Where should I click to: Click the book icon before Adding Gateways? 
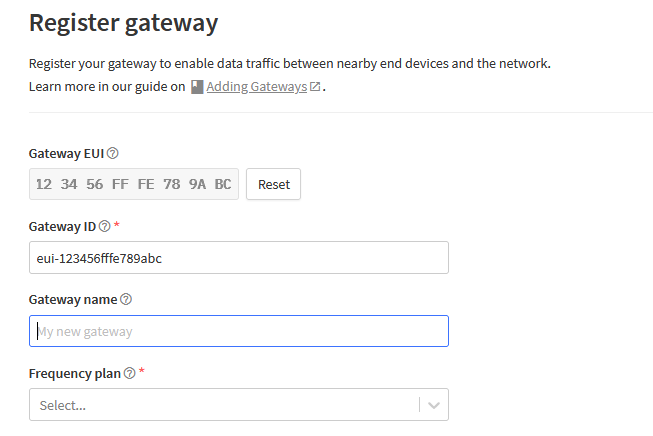[197, 87]
